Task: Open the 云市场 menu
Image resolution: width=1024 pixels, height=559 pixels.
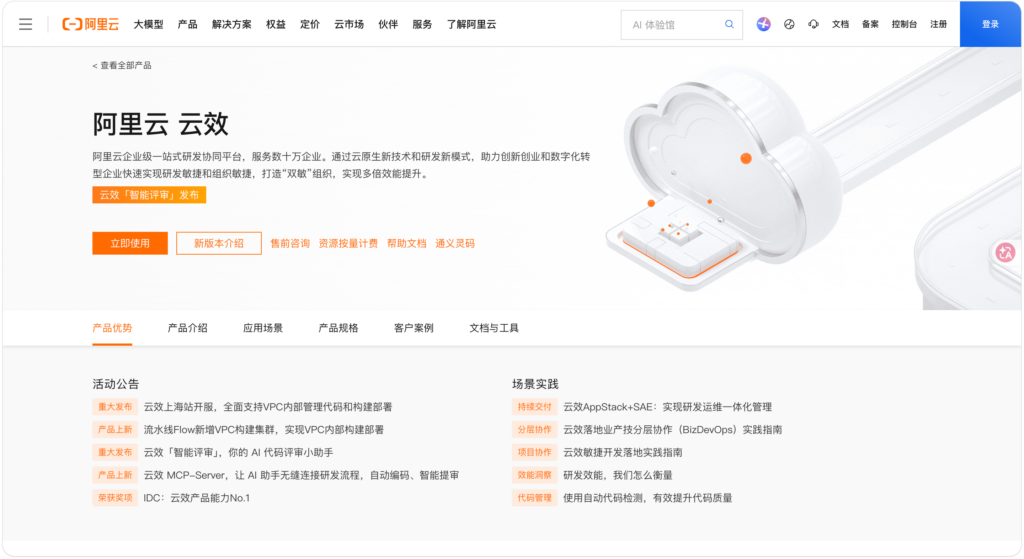Action: click(349, 24)
